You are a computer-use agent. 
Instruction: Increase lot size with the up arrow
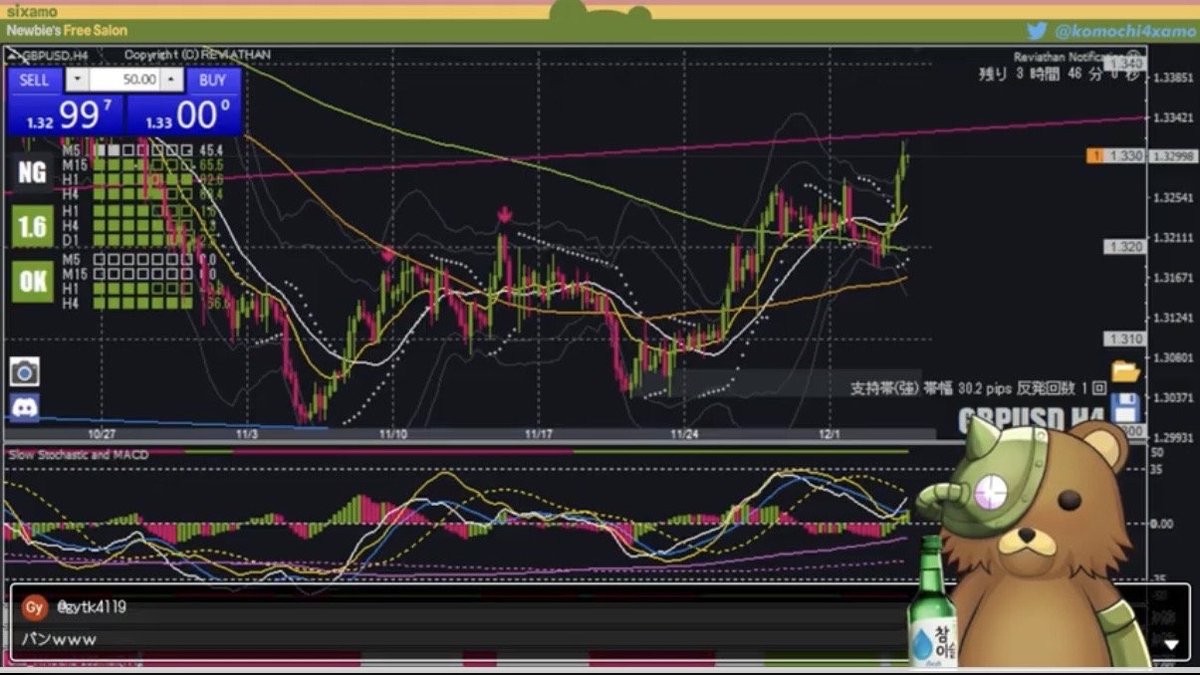pos(171,80)
